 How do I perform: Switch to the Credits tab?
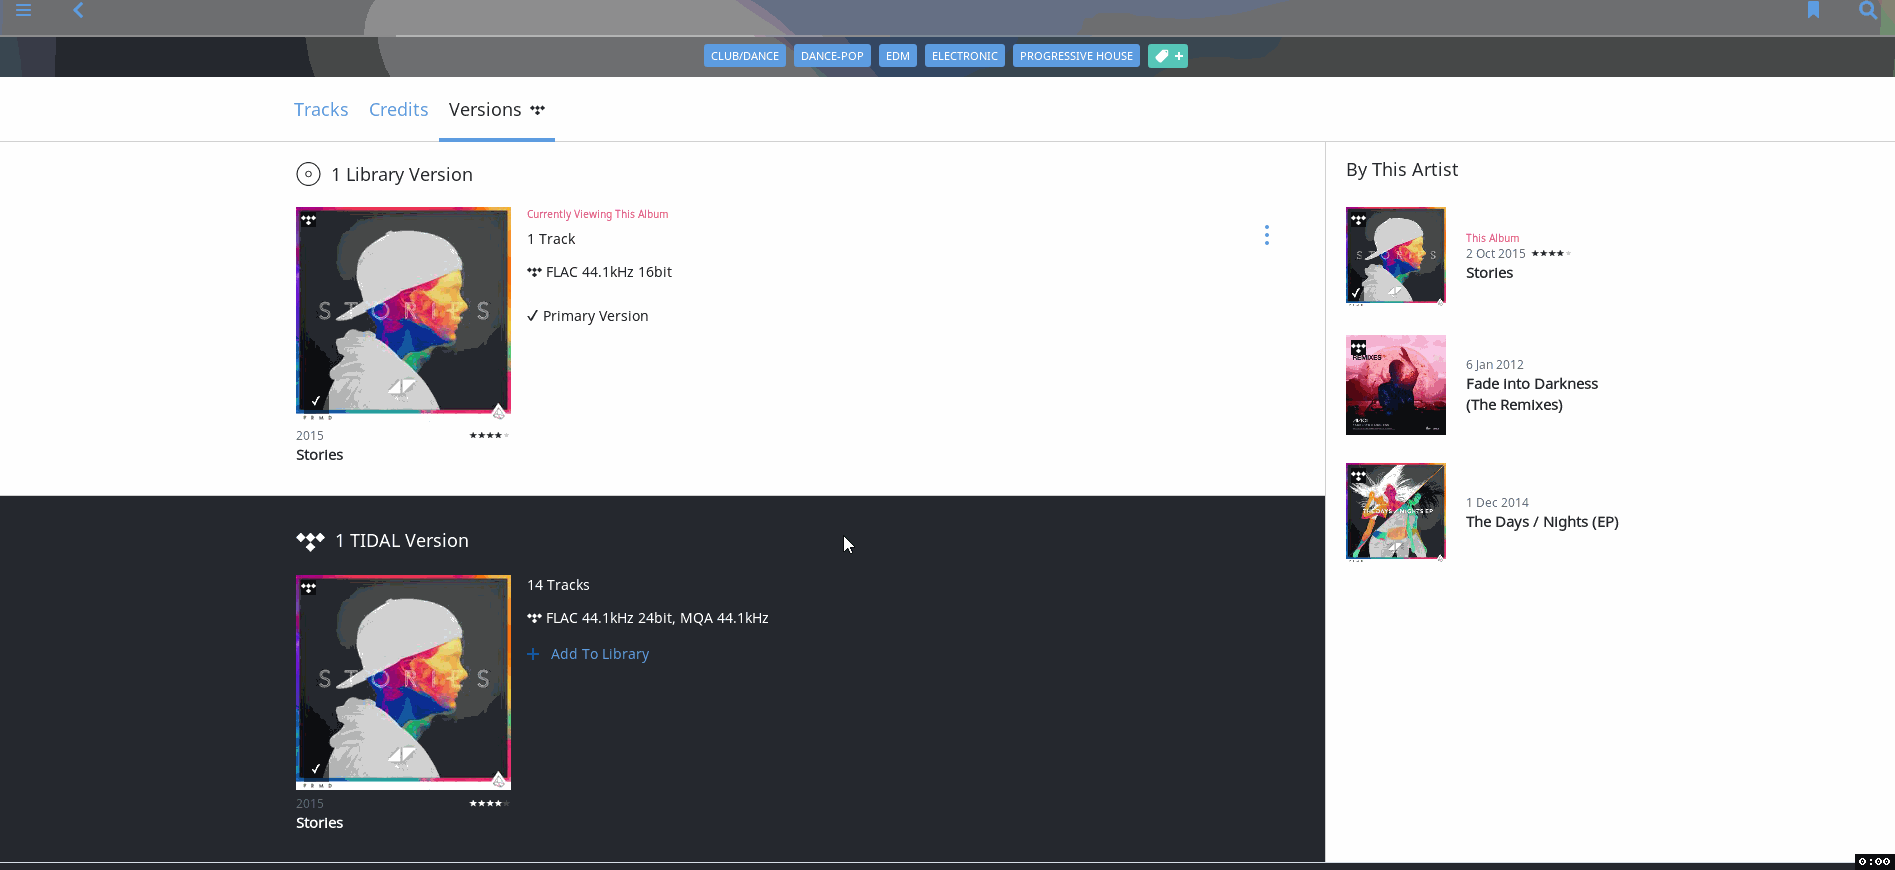[x=398, y=110]
